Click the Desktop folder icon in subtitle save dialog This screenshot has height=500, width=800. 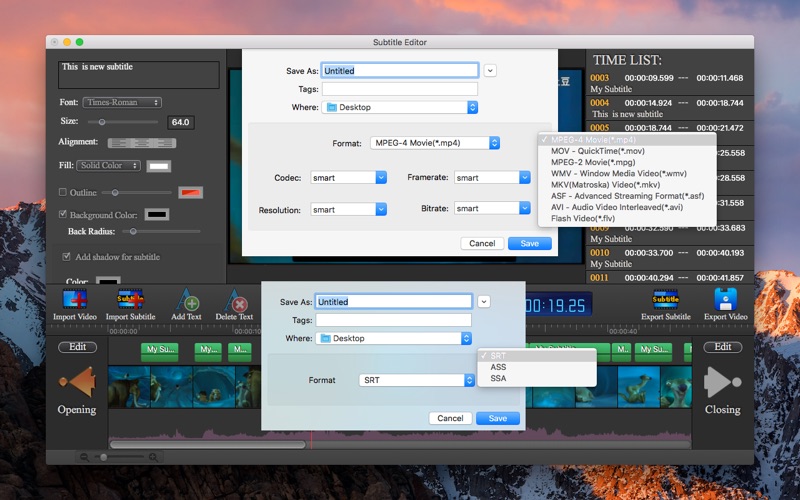[326, 338]
